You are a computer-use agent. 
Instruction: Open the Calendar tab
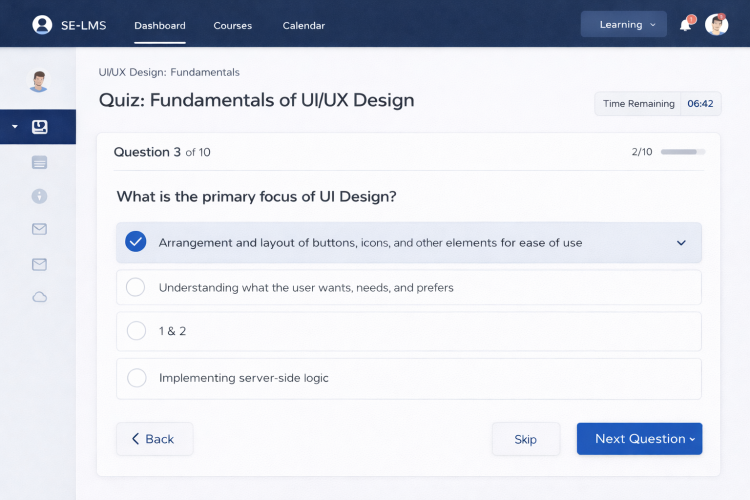(x=304, y=26)
